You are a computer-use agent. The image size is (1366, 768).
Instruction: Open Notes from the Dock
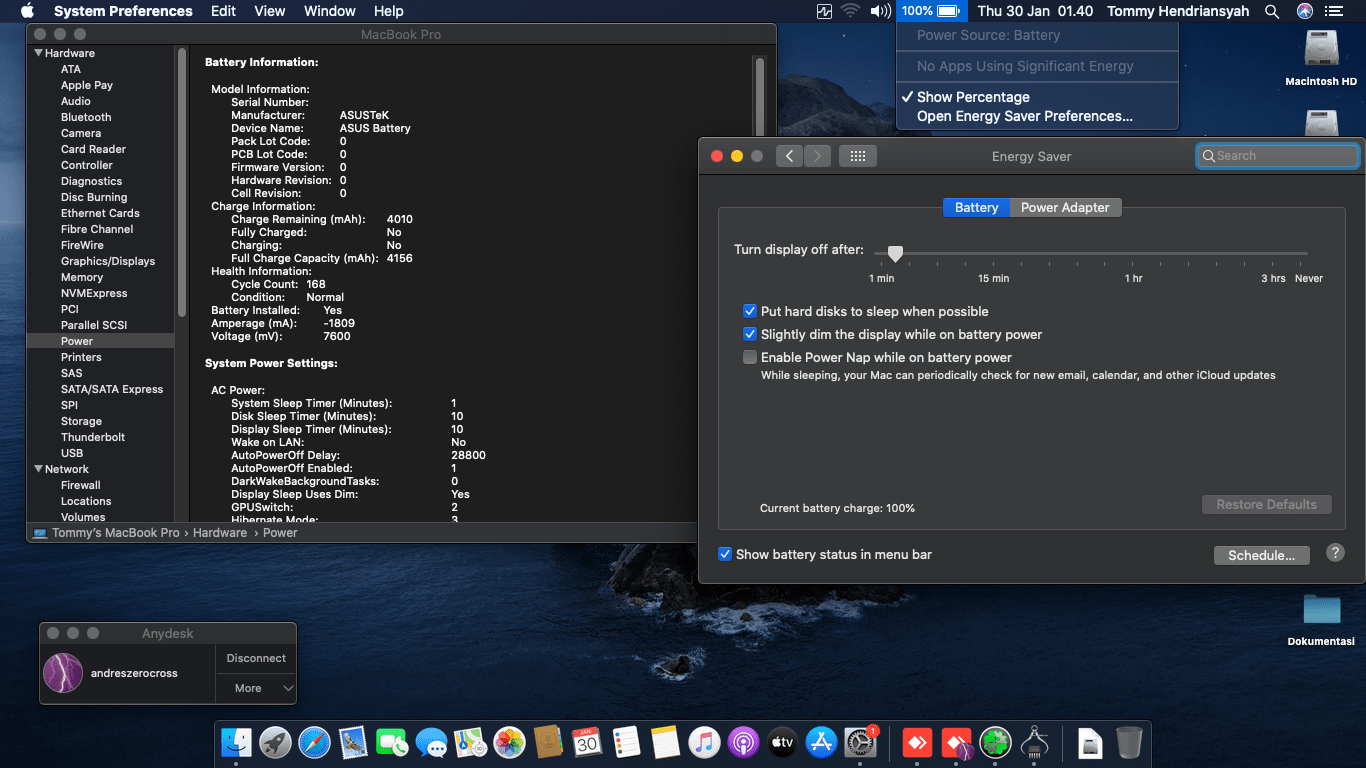pos(665,742)
